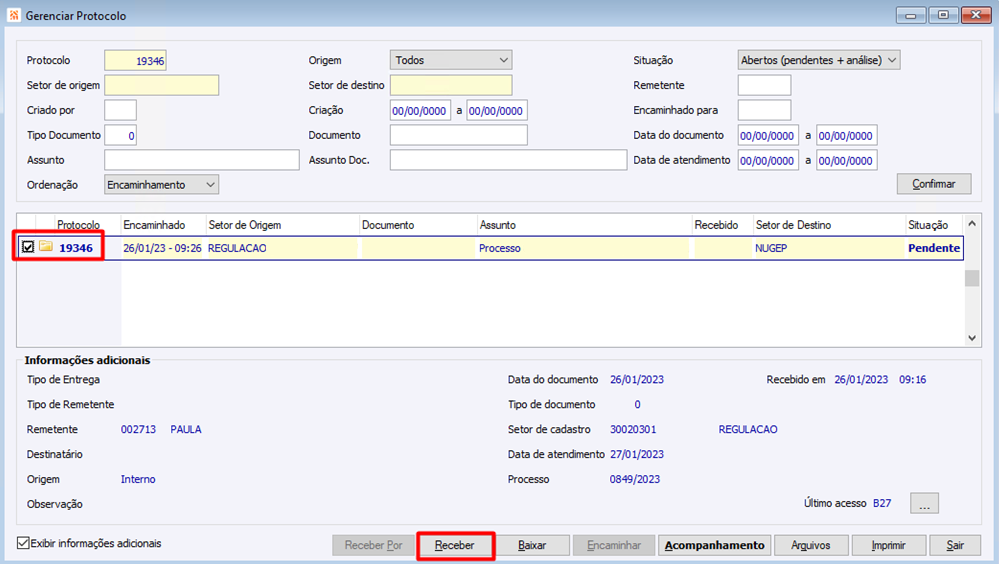999x564 pixels.
Task: Click Setor de cadastro code 30020301
Action: click(633, 430)
